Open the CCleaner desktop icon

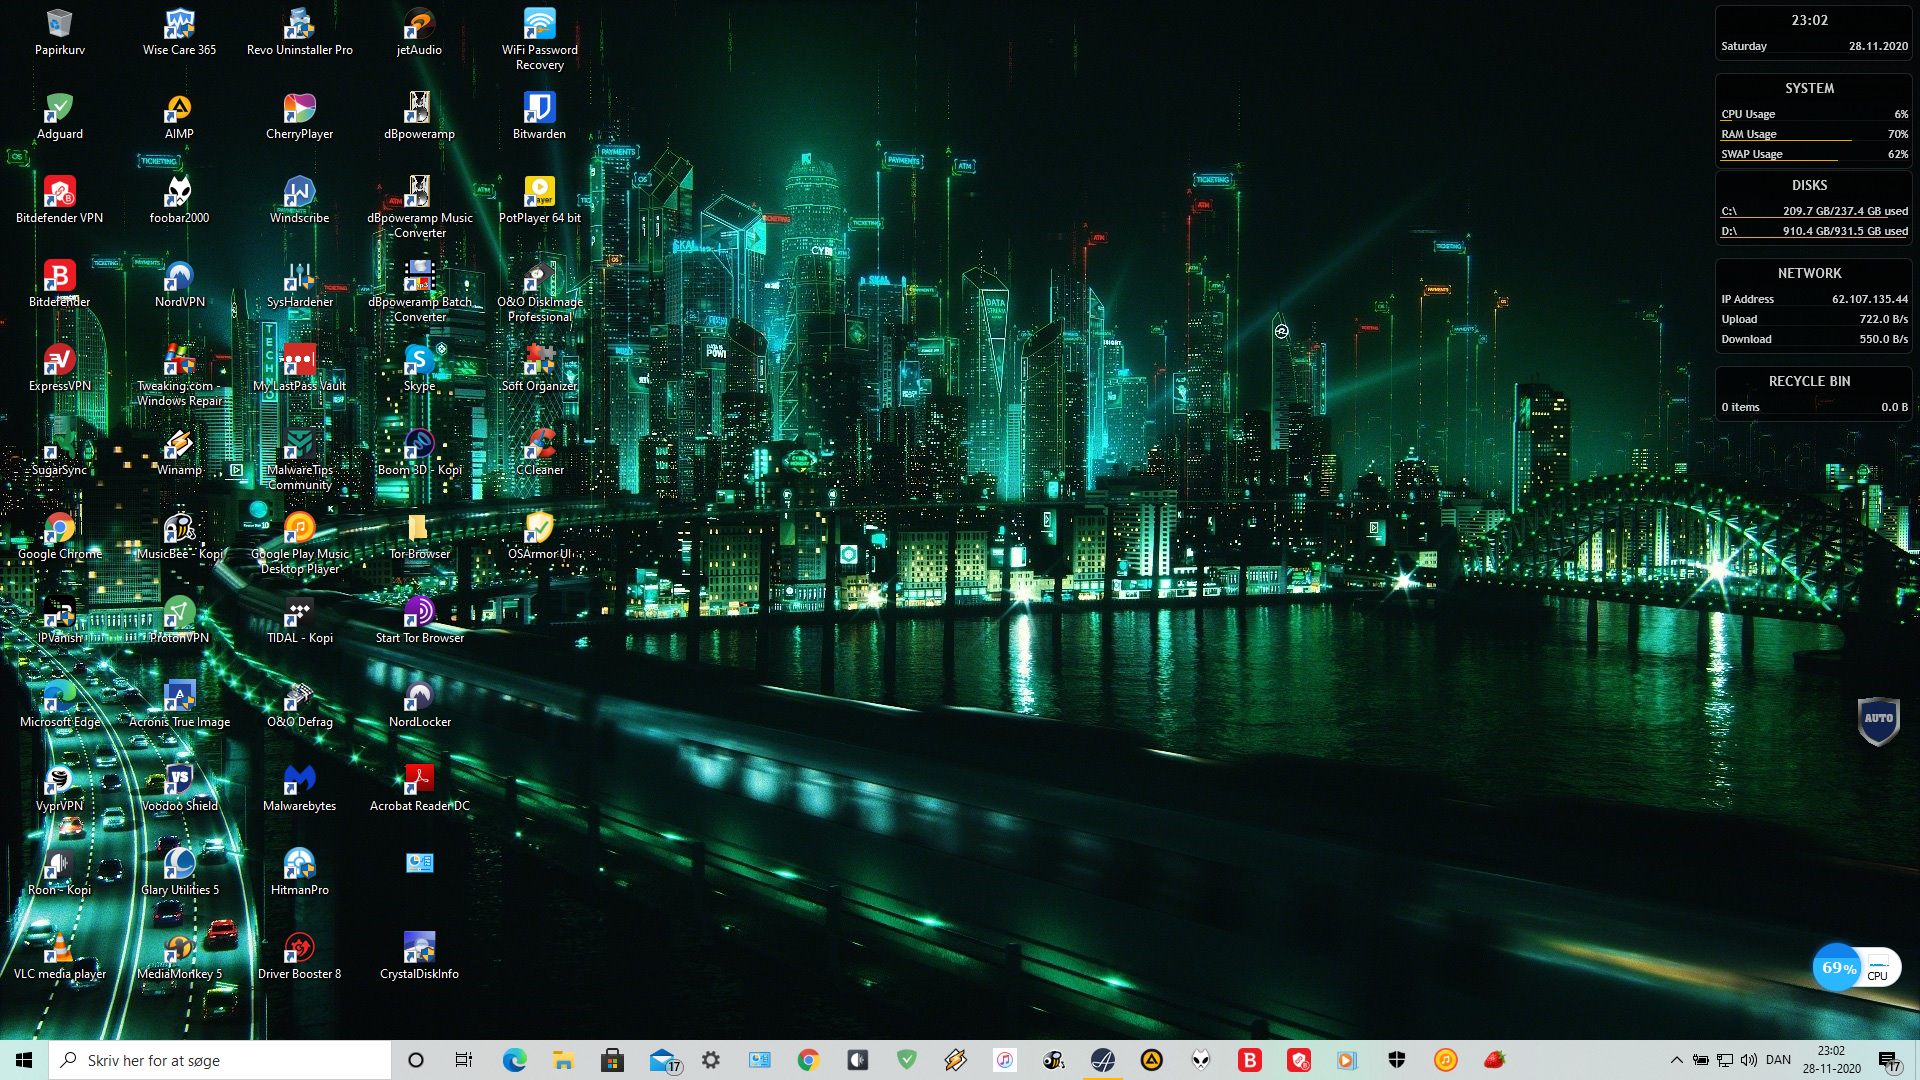click(x=539, y=444)
